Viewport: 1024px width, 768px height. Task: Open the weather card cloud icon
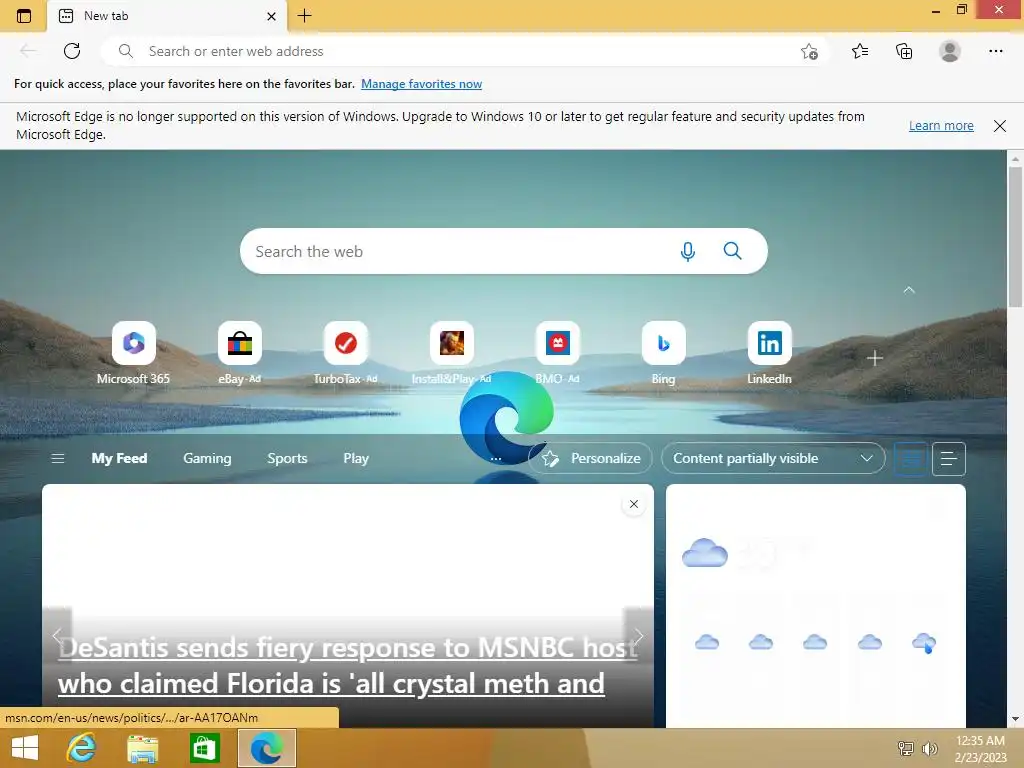click(x=705, y=553)
